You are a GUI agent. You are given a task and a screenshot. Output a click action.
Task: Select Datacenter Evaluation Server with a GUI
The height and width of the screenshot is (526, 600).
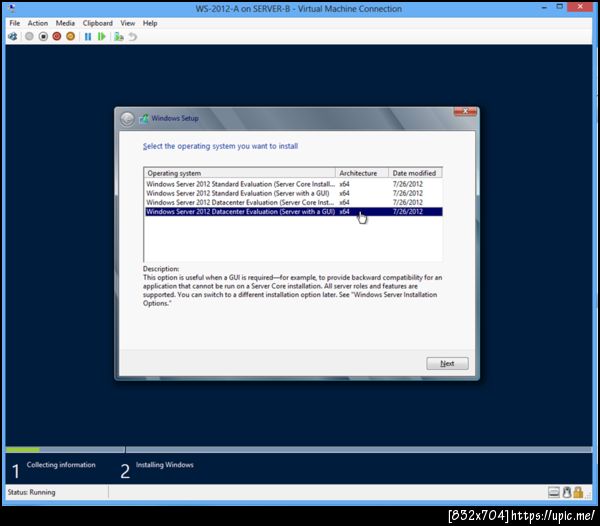tap(293, 212)
